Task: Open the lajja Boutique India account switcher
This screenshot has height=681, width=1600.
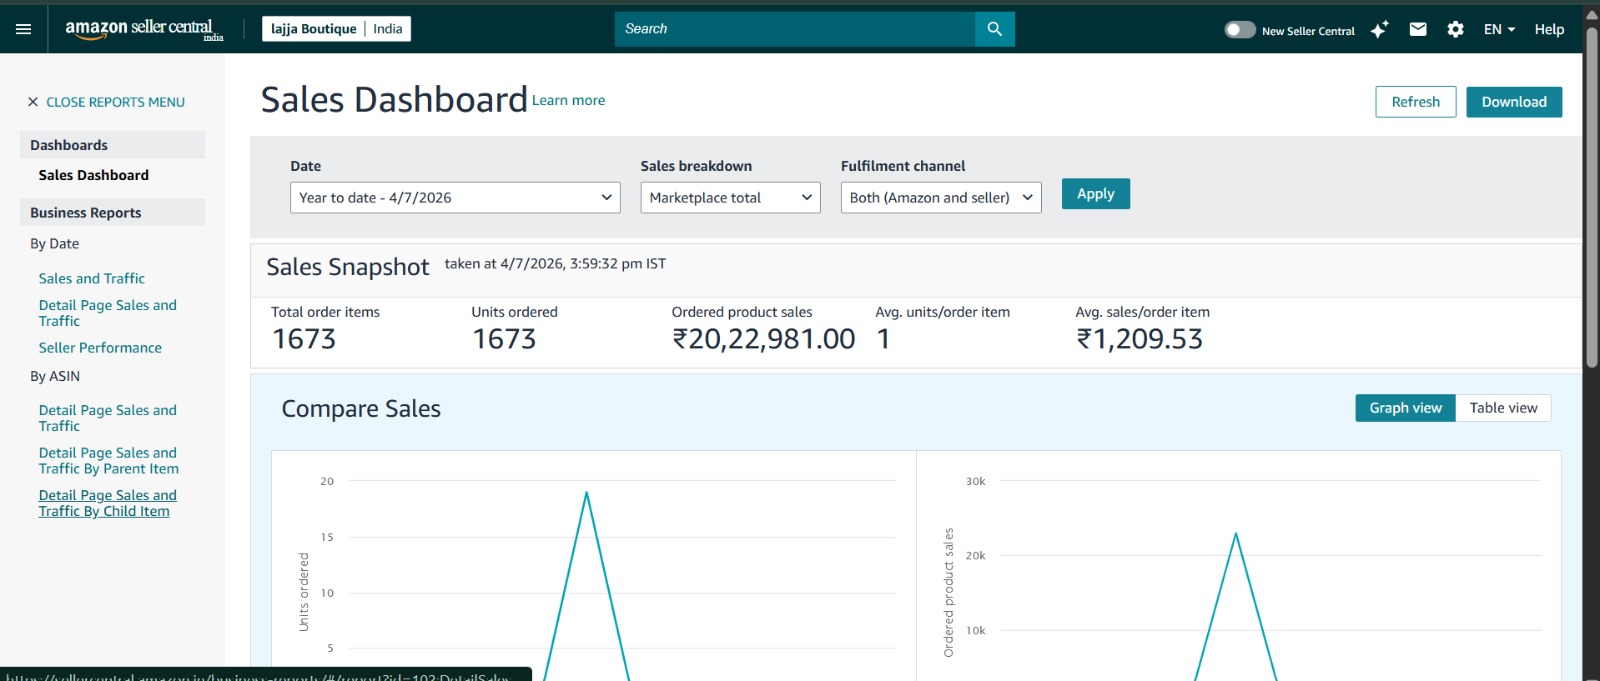Action: pyautogui.click(x=336, y=29)
